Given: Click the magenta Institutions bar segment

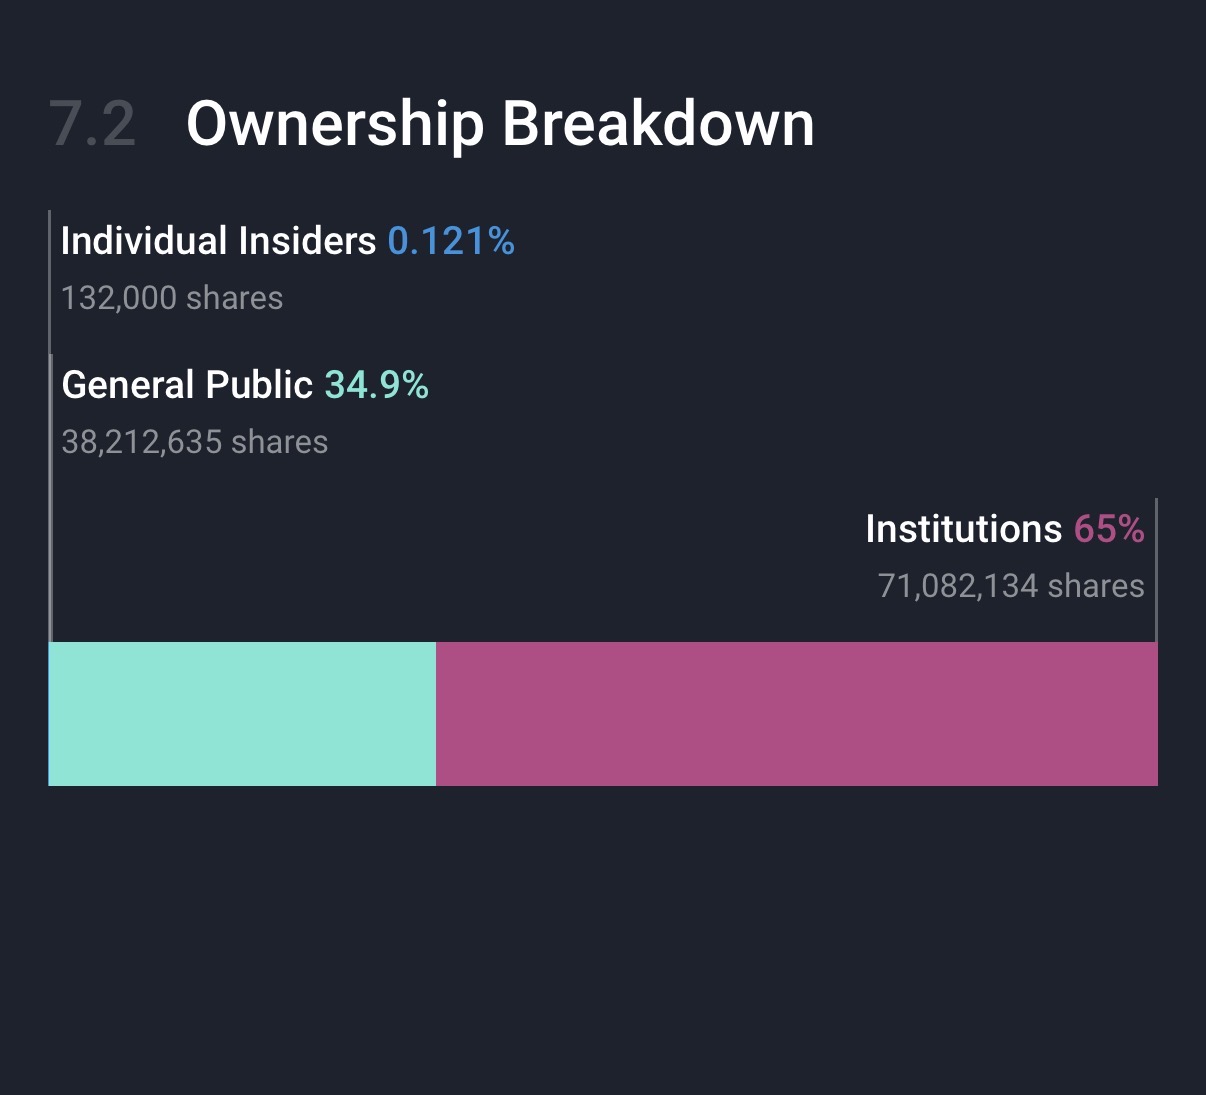Looking at the screenshot, I should [x=796, y=714].
